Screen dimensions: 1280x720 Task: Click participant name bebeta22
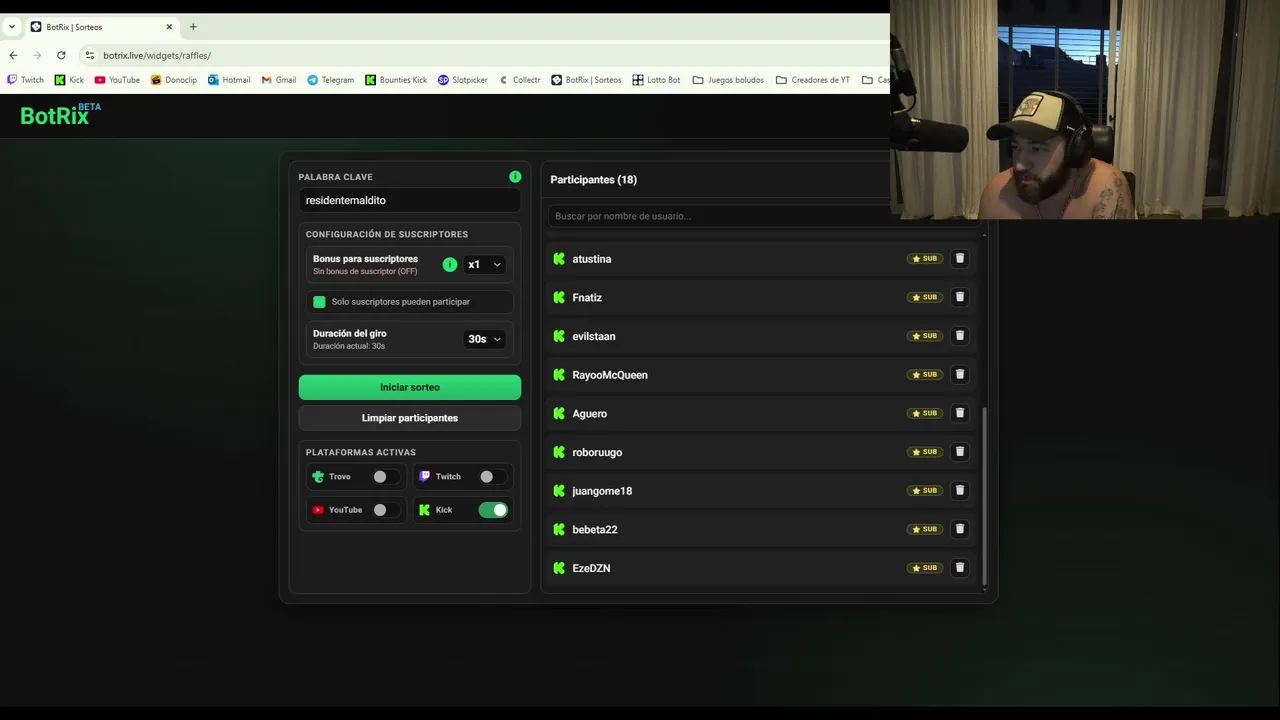tap(595, 530)
